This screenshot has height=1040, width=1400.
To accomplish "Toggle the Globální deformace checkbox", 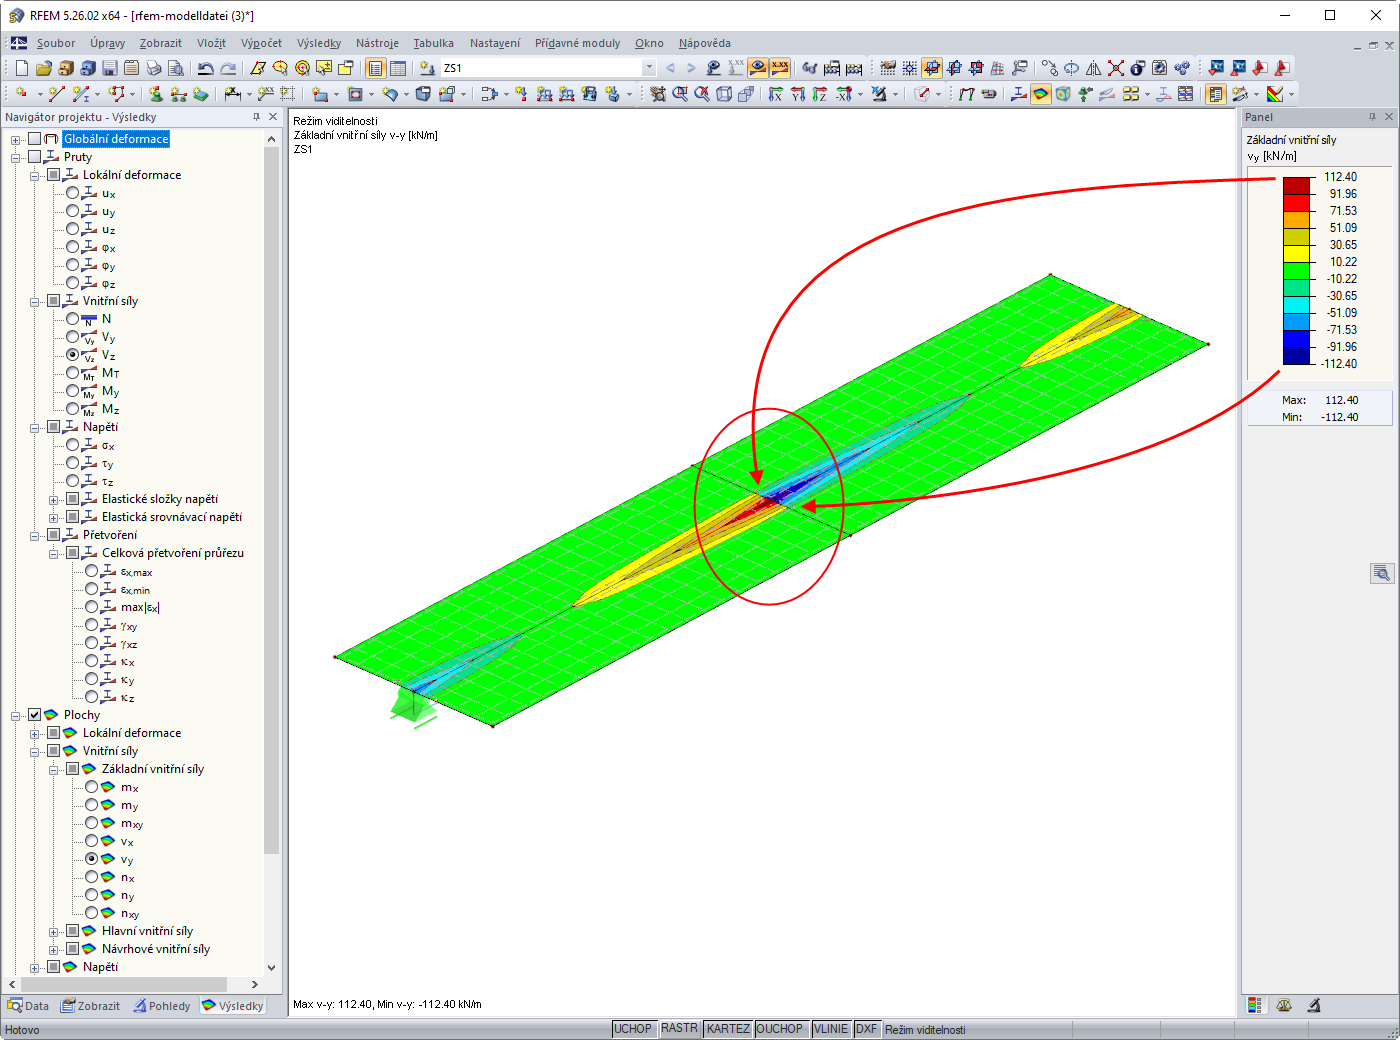I will pos(35,139).
